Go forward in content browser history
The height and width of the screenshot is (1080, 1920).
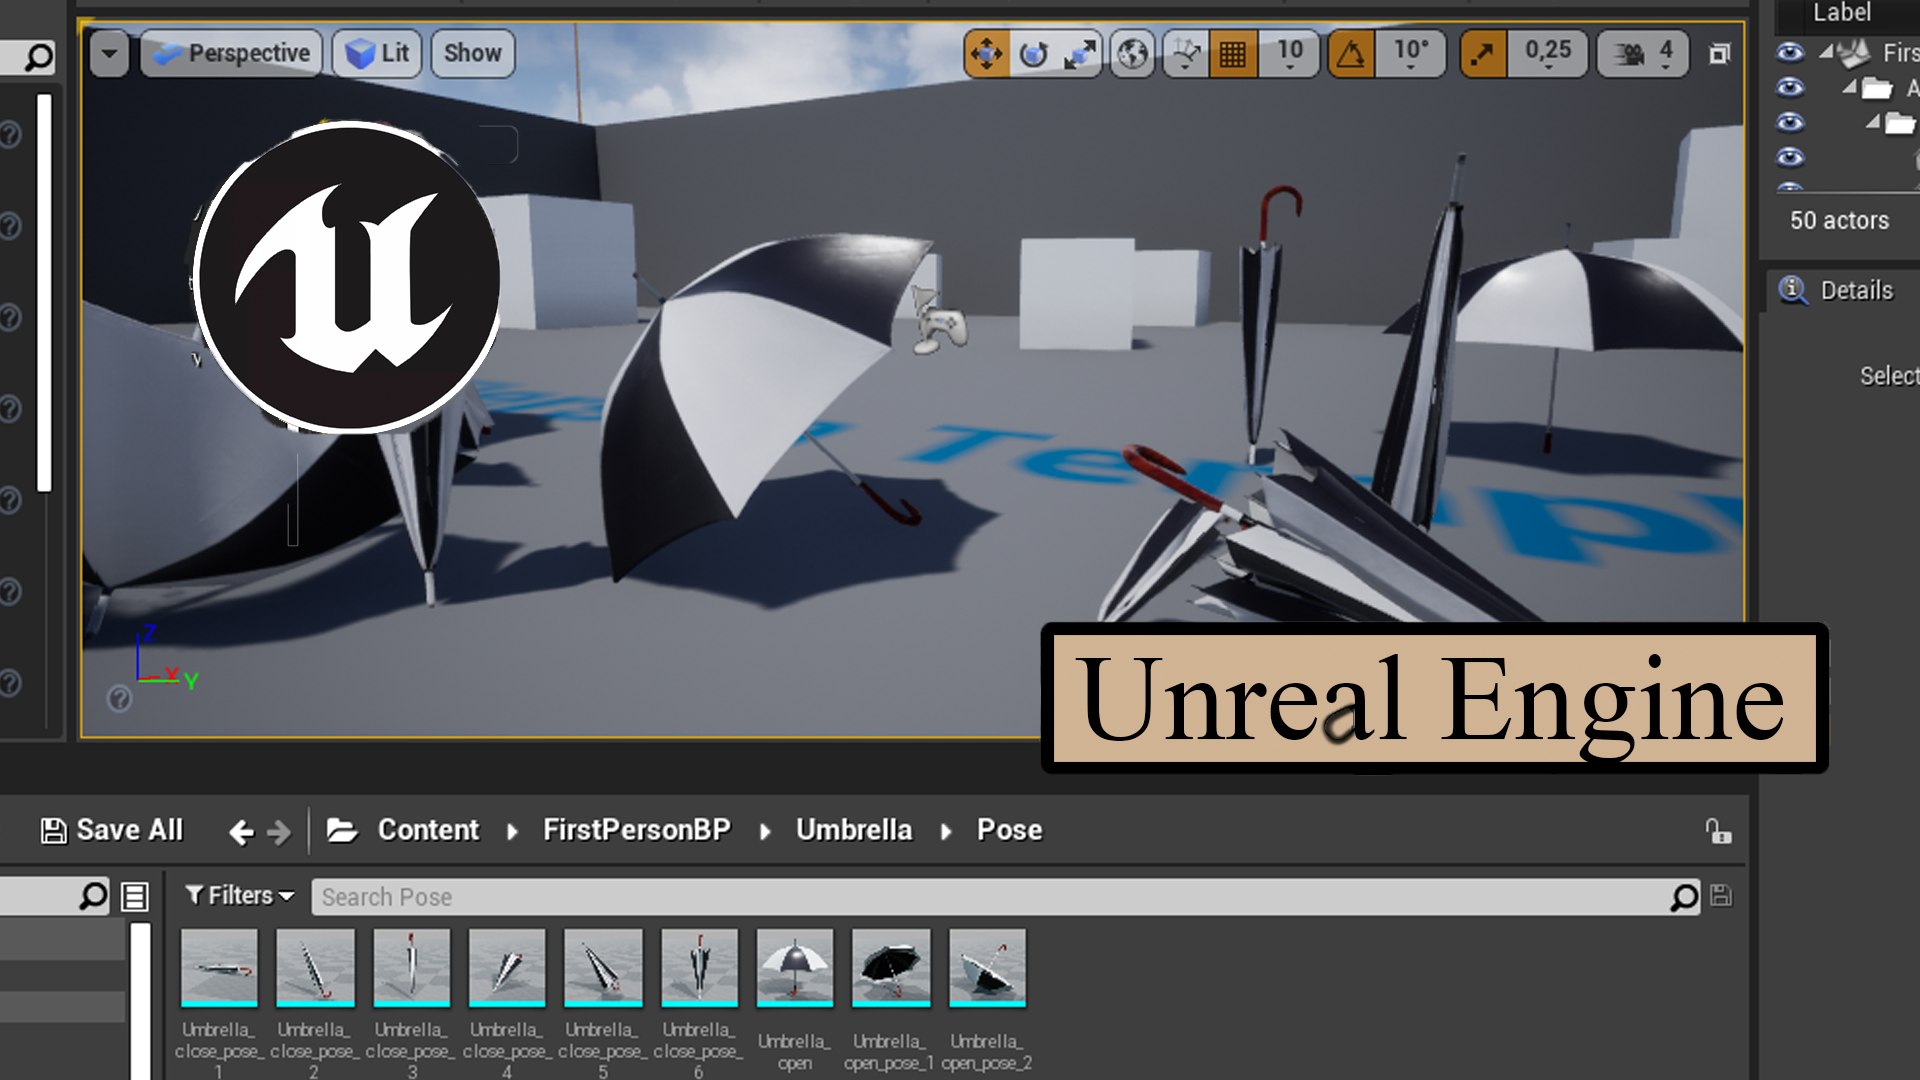pyautogui.click(x=279, y=831)
